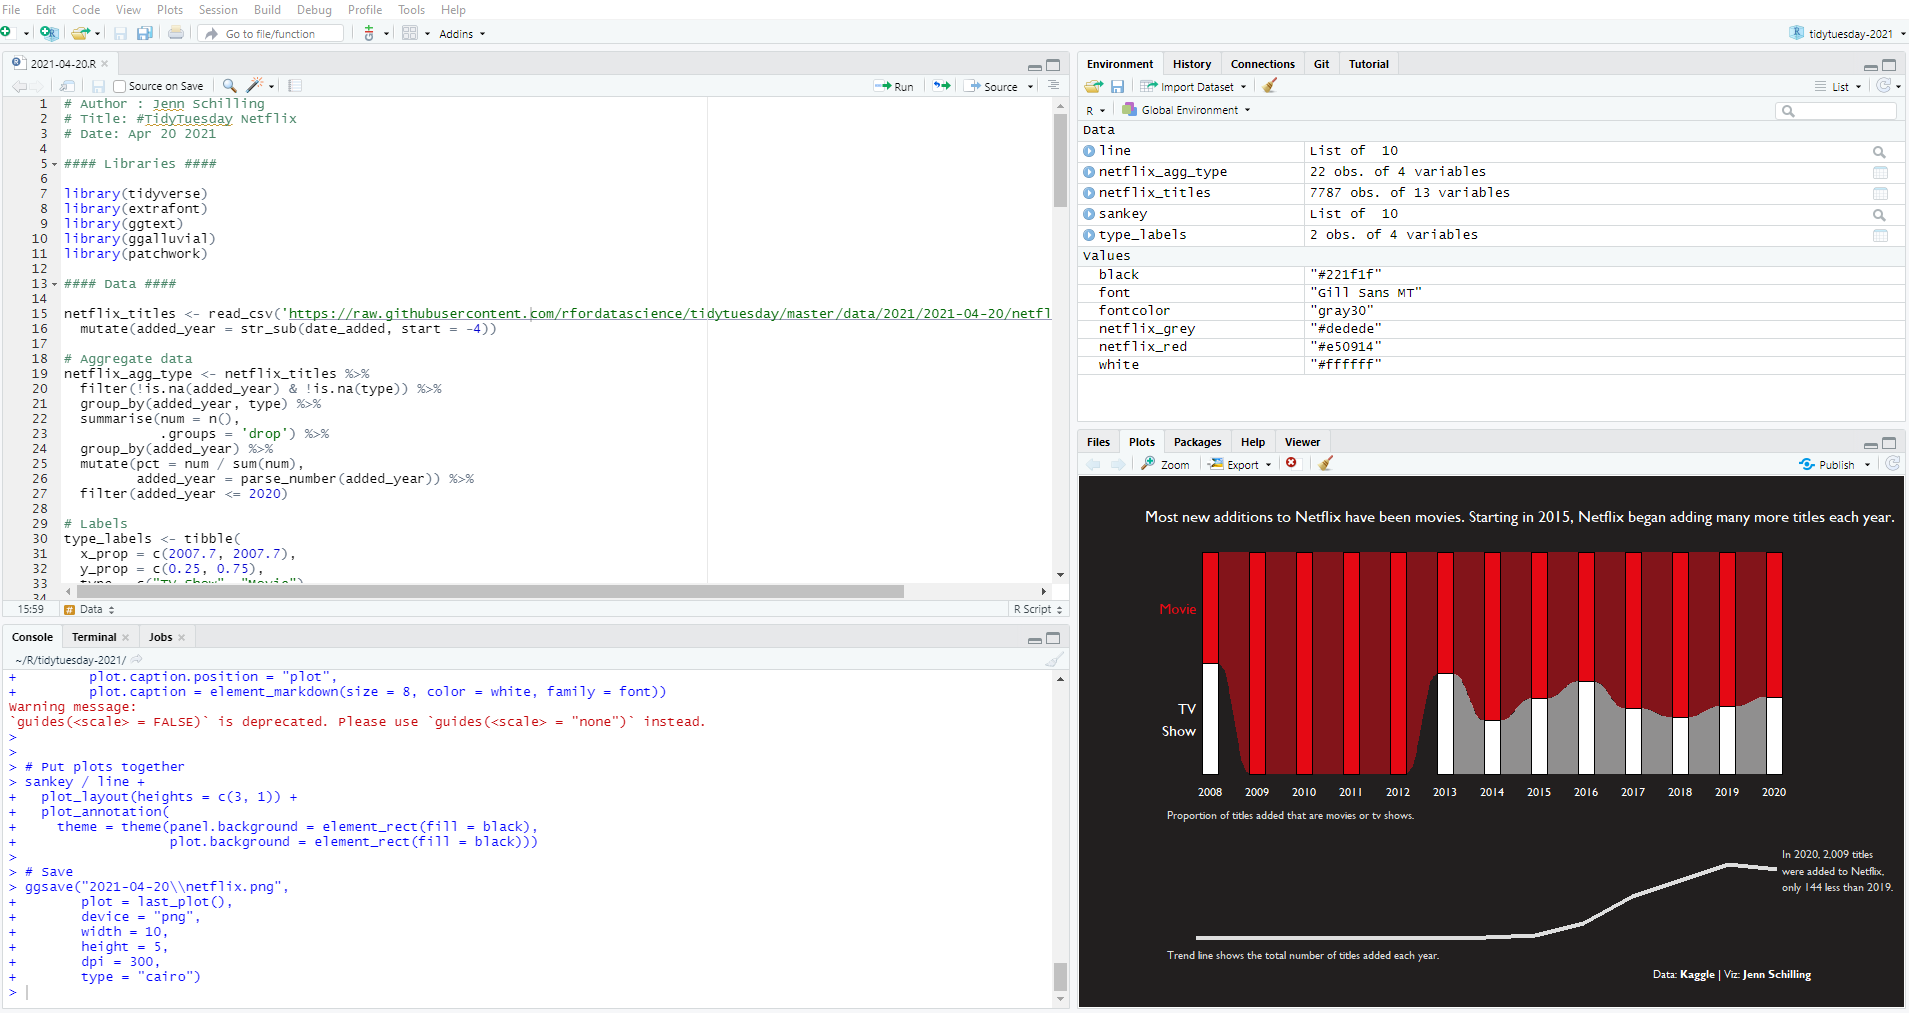Enable the Source on Save checkbox
The height and width of the screenshot is (1013, 1909).
[x=120, y=87]
